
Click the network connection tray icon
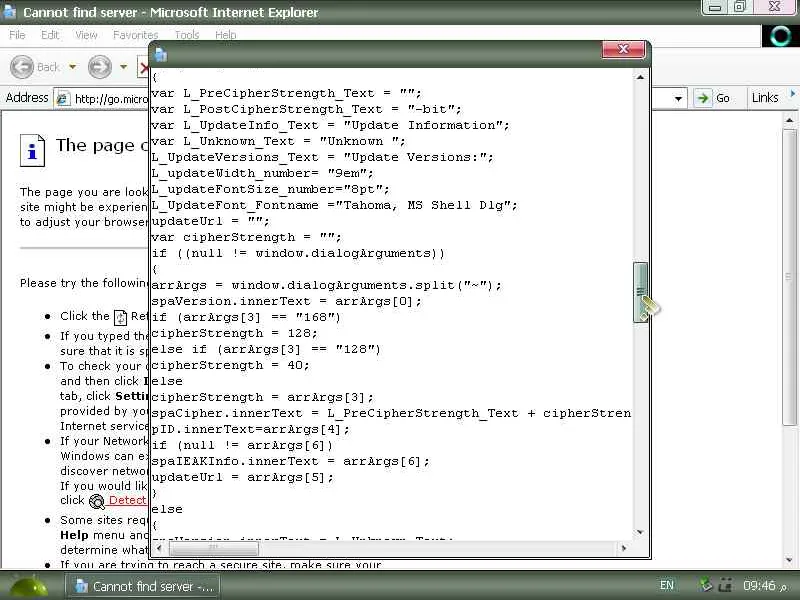point(726,585)
